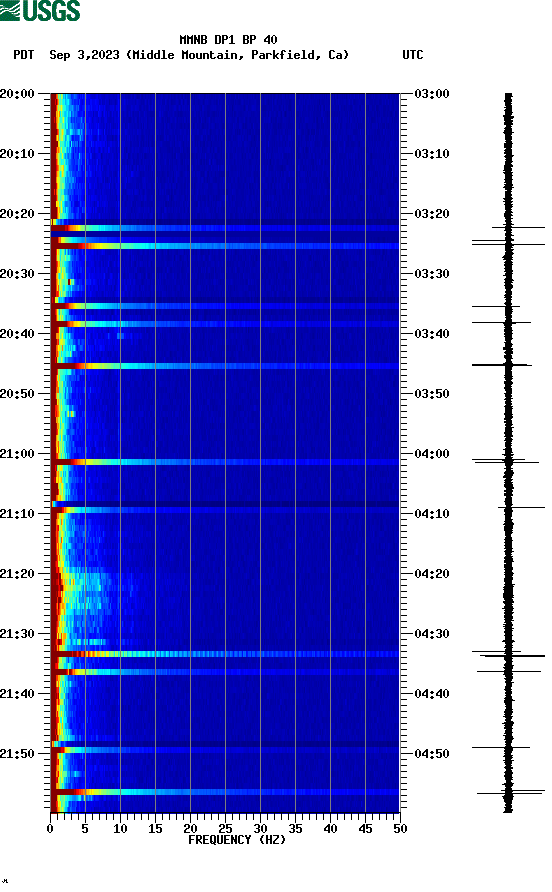Click the title text 'MMNB DP1 BP 40'
The width and height of the screenshot is (552, 892).
(x=228, y=40)
